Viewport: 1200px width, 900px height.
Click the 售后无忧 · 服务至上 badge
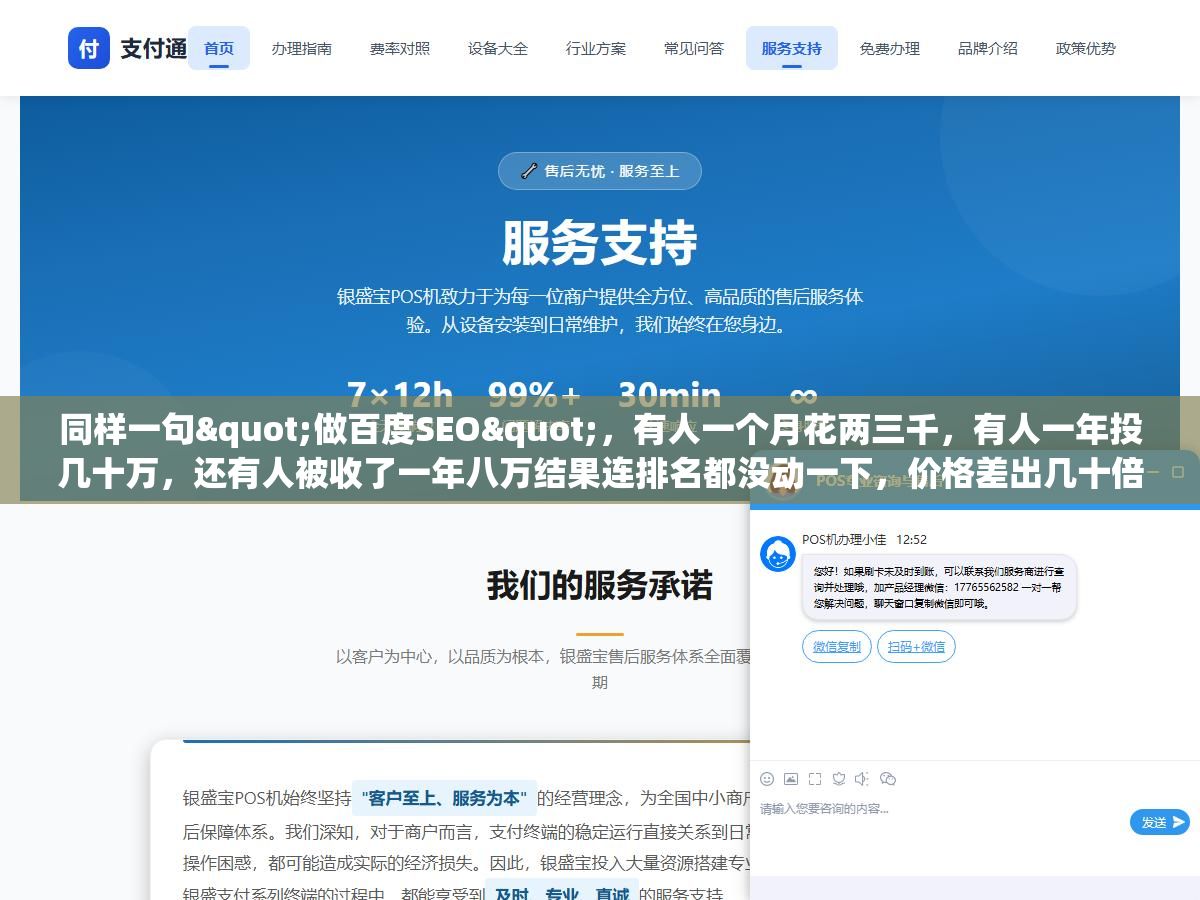click(x=600, y=171)
